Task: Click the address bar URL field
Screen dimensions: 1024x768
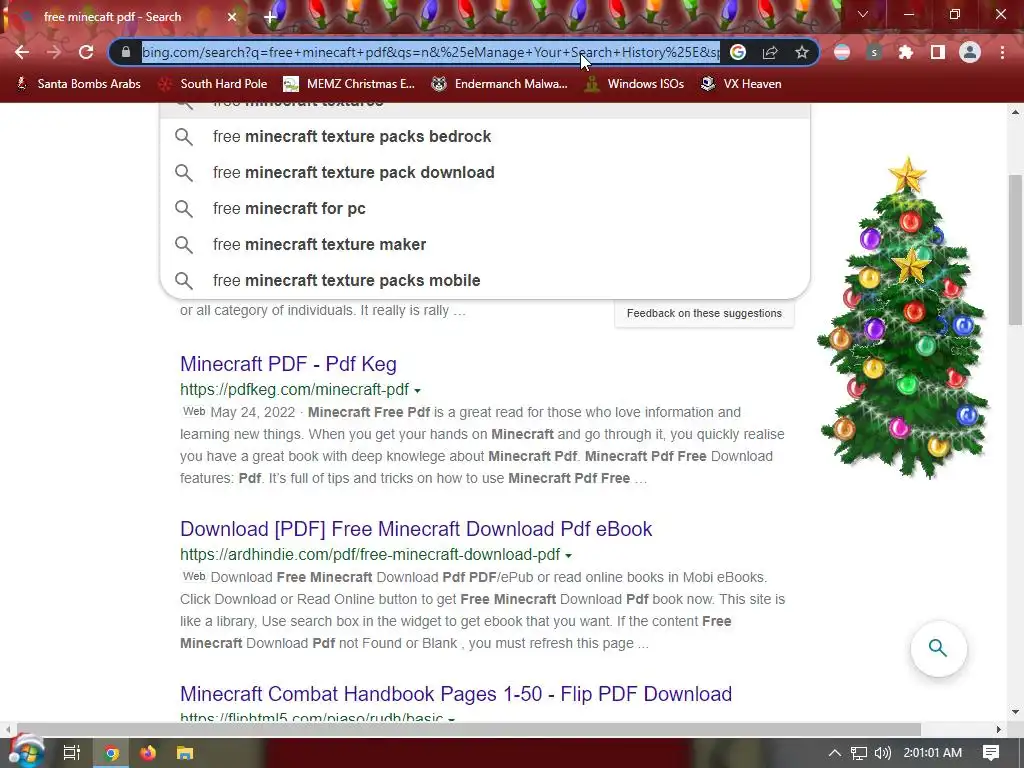Action: [431, 52]
